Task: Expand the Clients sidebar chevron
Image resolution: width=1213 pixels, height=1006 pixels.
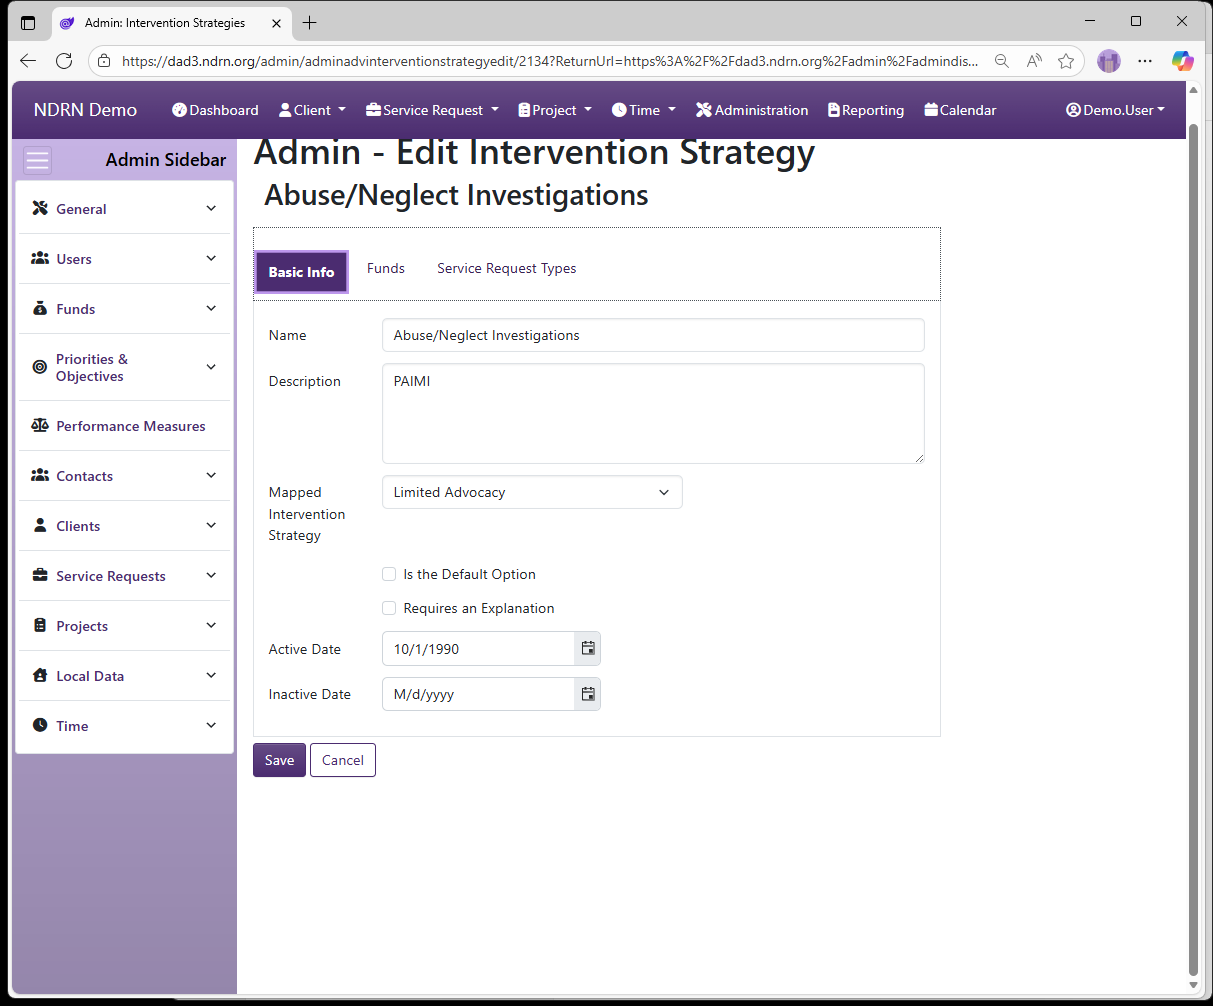Action: coord(211,525)
